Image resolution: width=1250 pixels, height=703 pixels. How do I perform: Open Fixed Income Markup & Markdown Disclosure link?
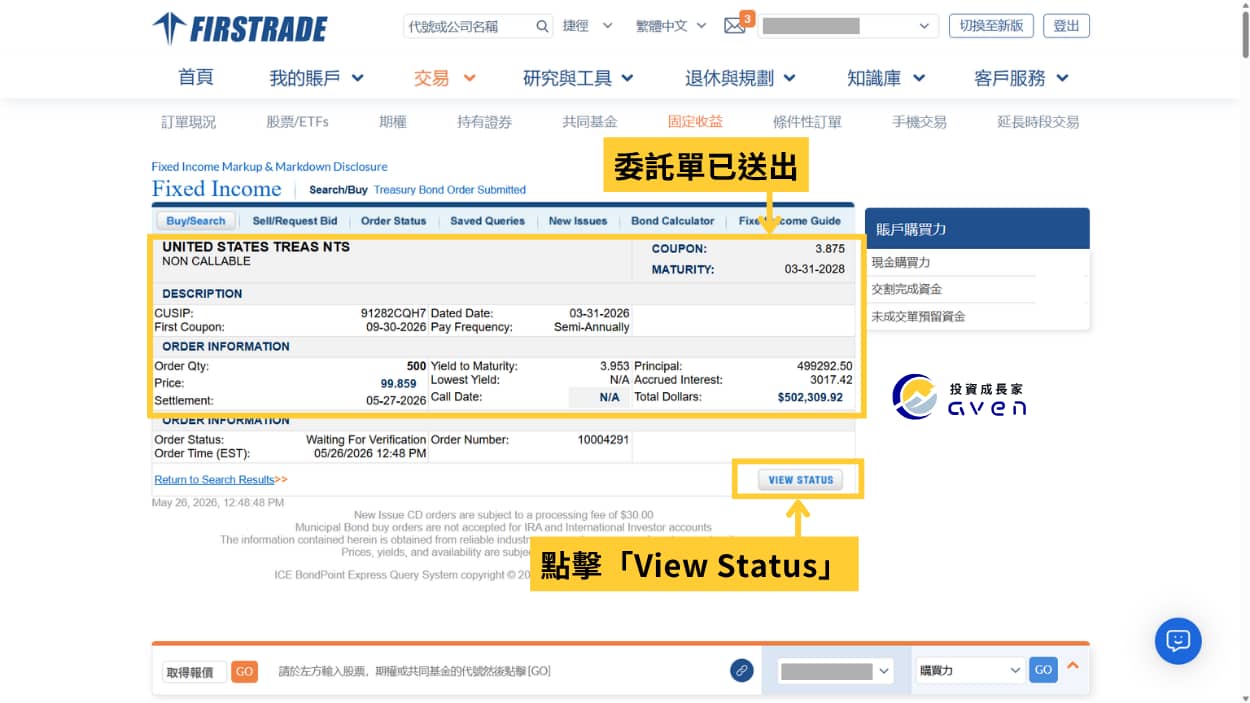click(269, 167)
